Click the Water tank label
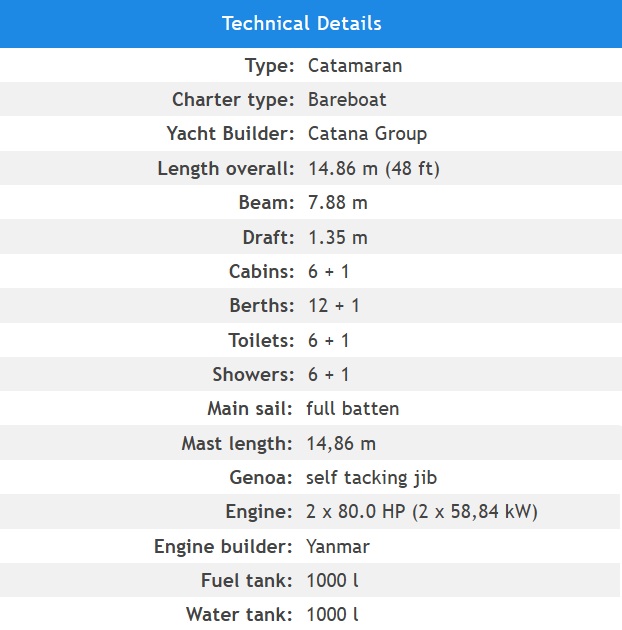 click(239, 615)
